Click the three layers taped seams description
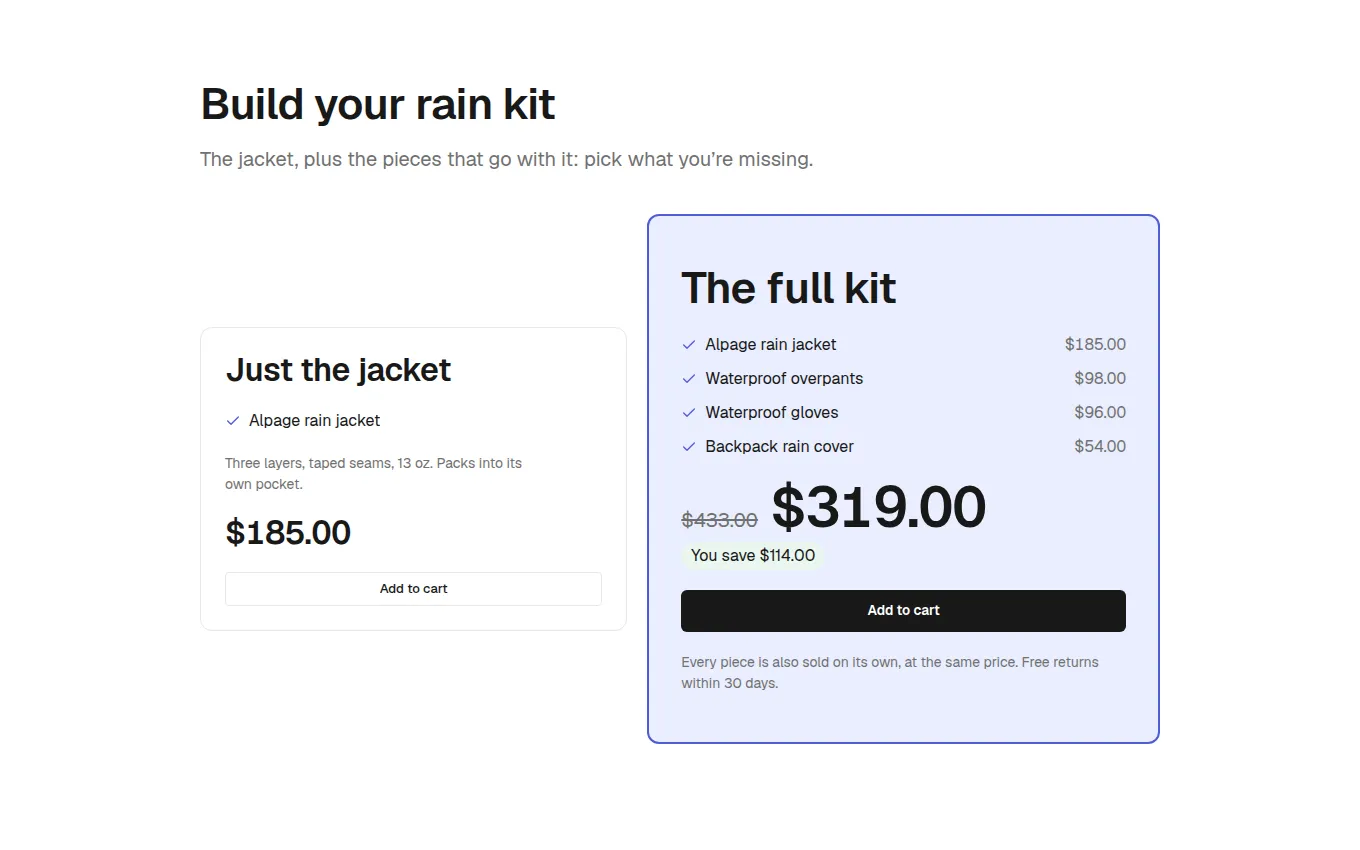The width and height of the screenshot is (1360, 850). click(373, 474)
